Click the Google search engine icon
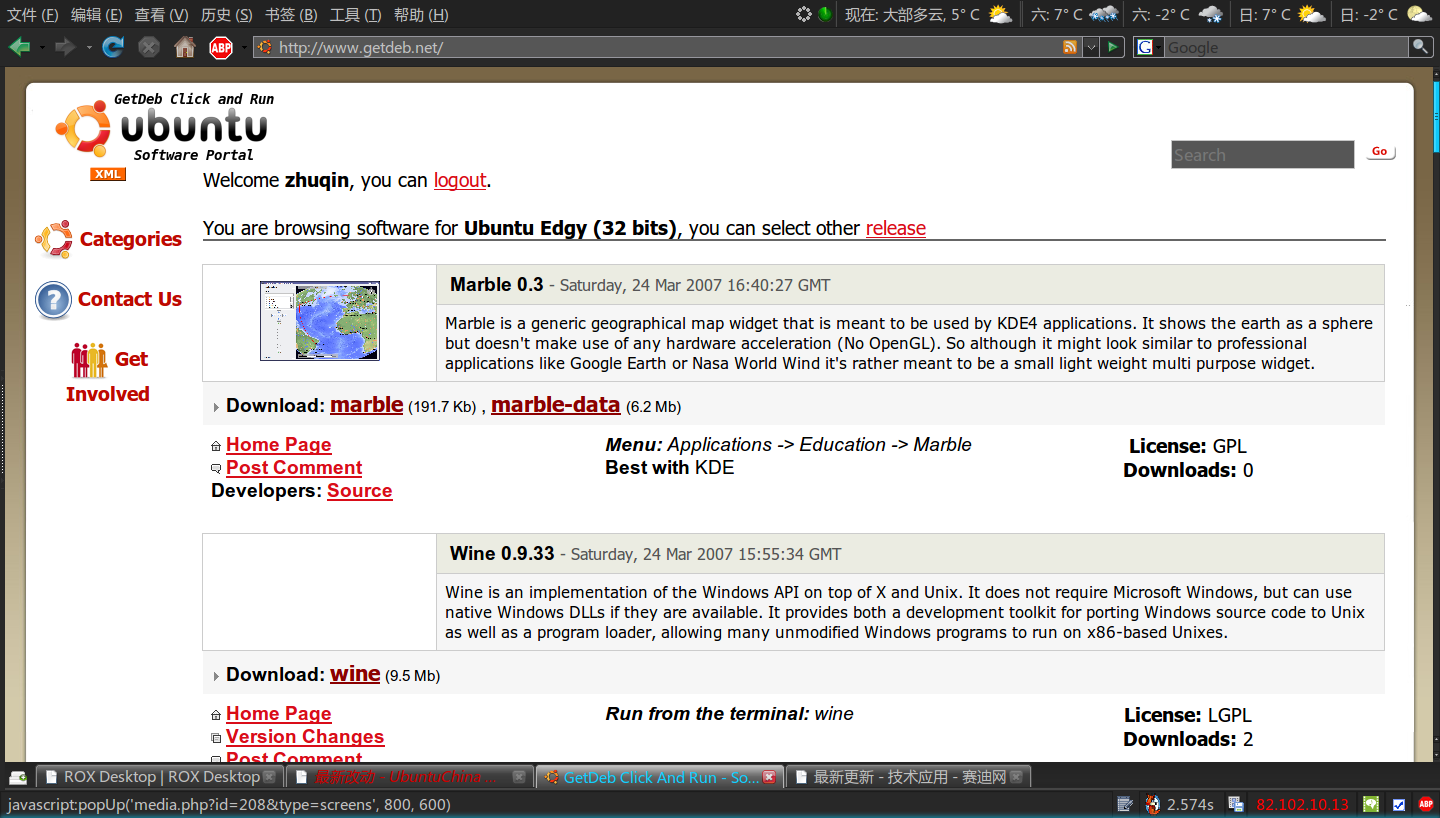 (x=1144, y=47)
